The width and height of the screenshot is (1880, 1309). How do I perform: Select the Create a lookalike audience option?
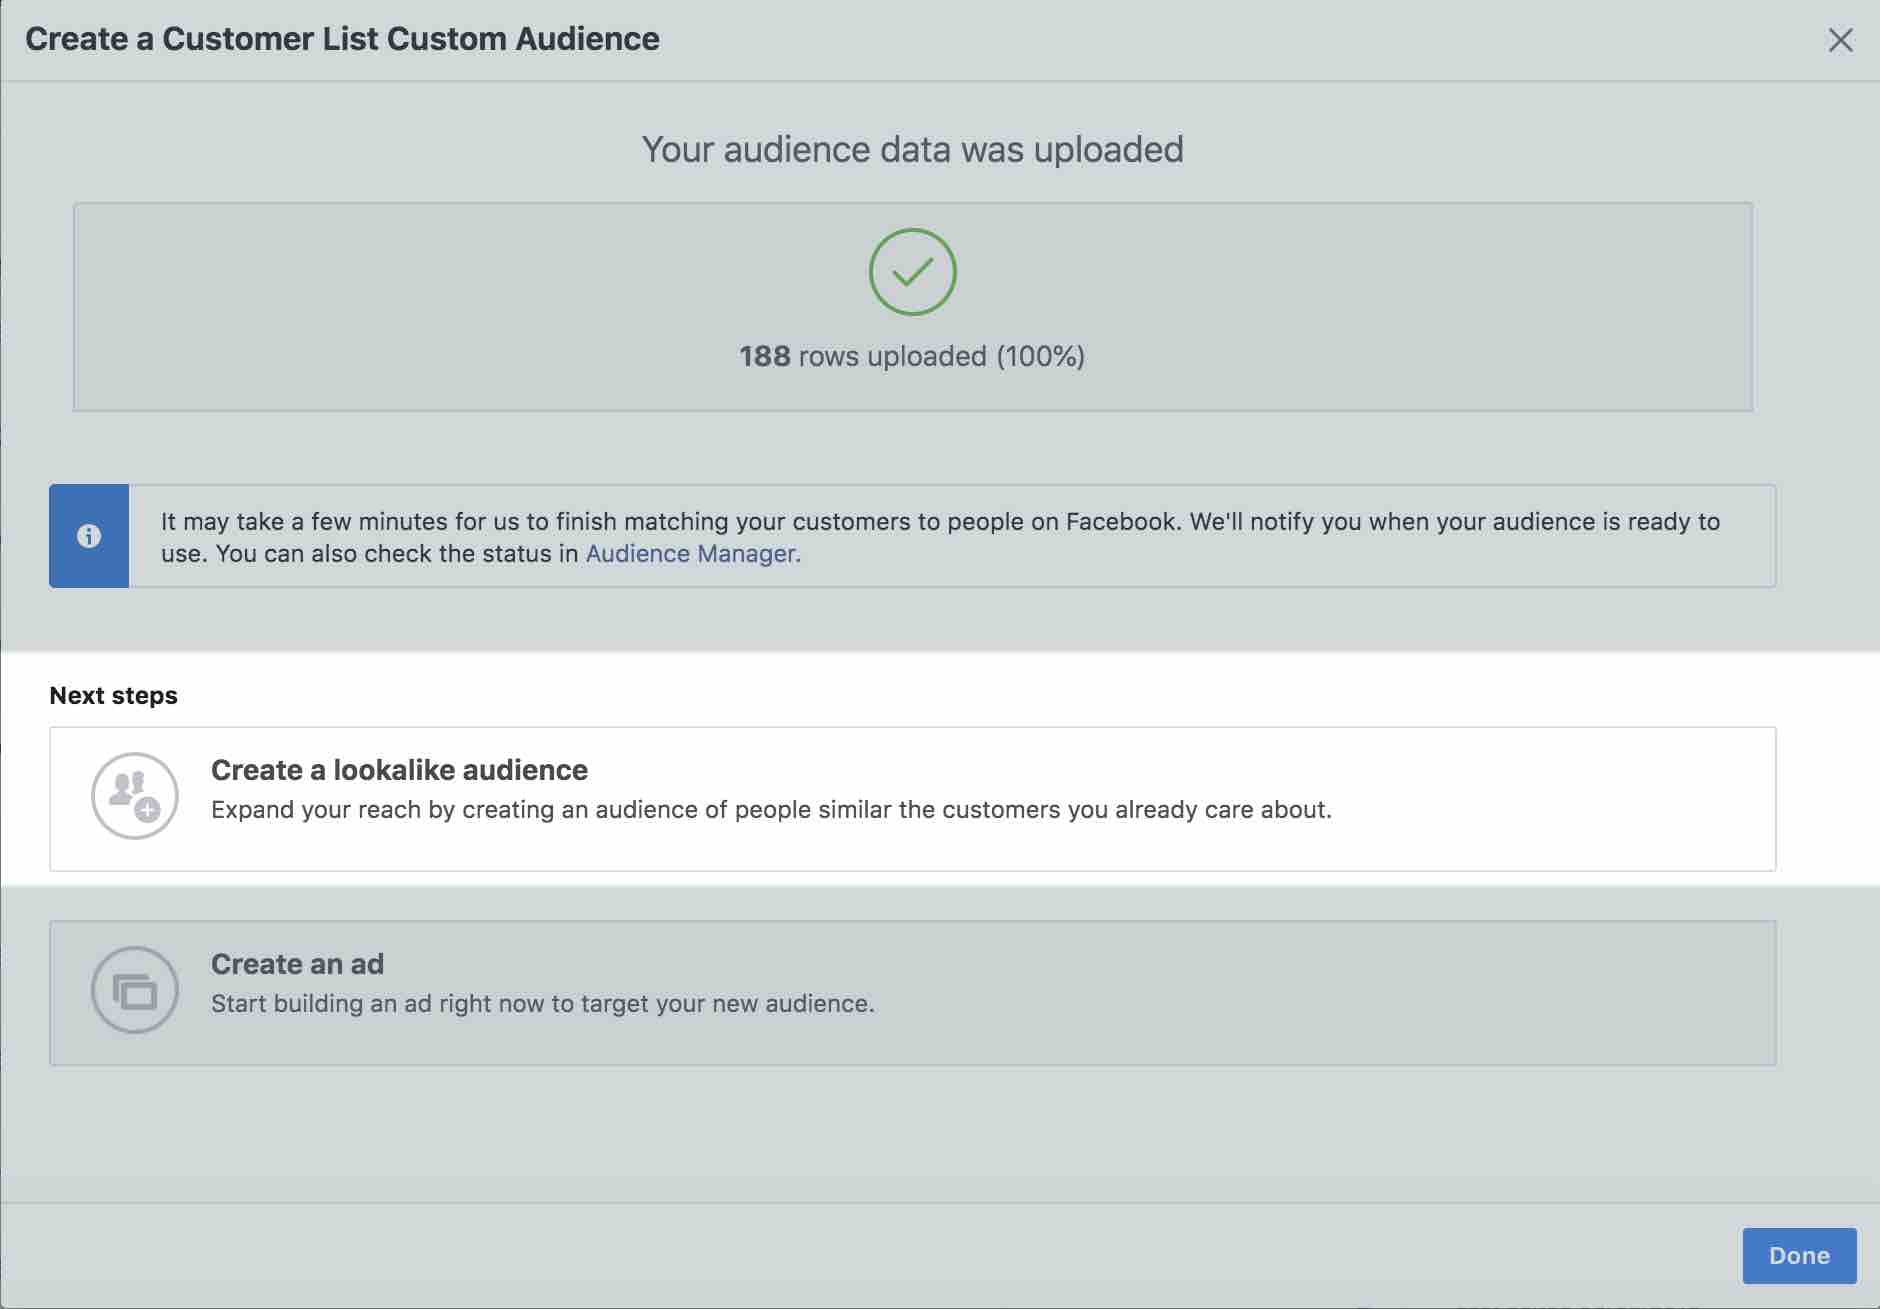[911, 799]
